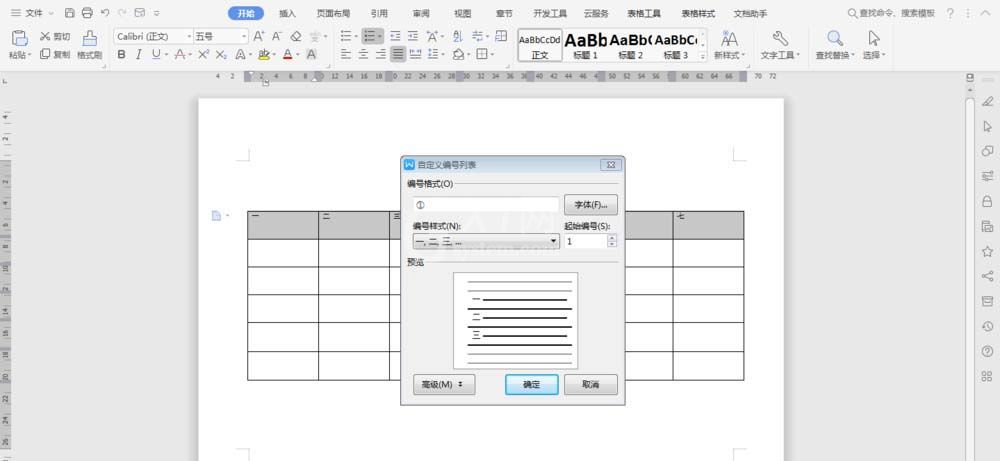Click the 编号格式 input field
Image resolution: width=1000 pixels, height=461 pixels.
point(486,205)
